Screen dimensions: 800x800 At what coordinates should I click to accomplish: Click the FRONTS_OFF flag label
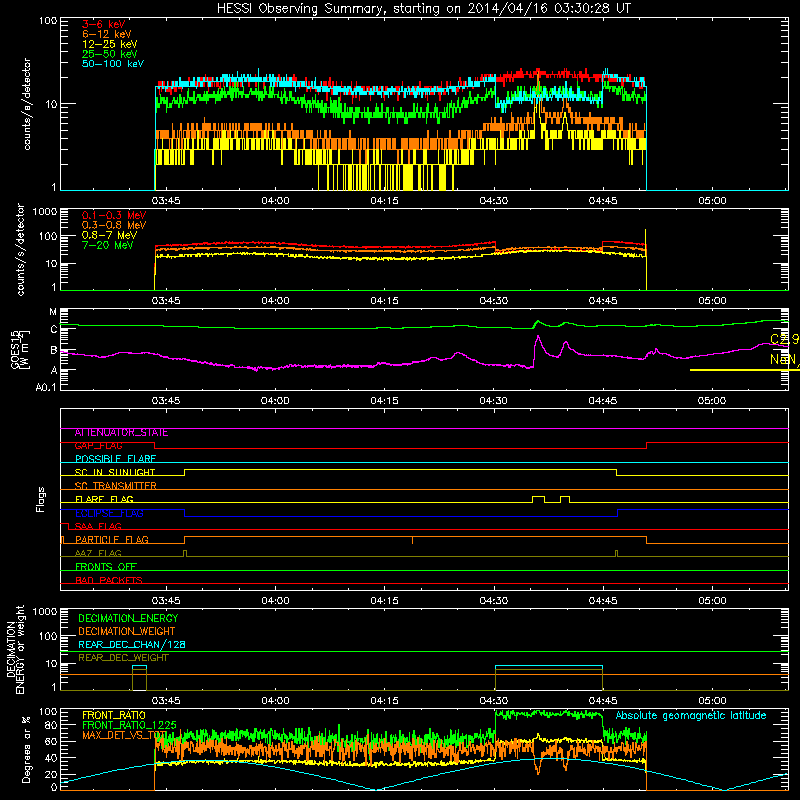[x=106, y=567]
